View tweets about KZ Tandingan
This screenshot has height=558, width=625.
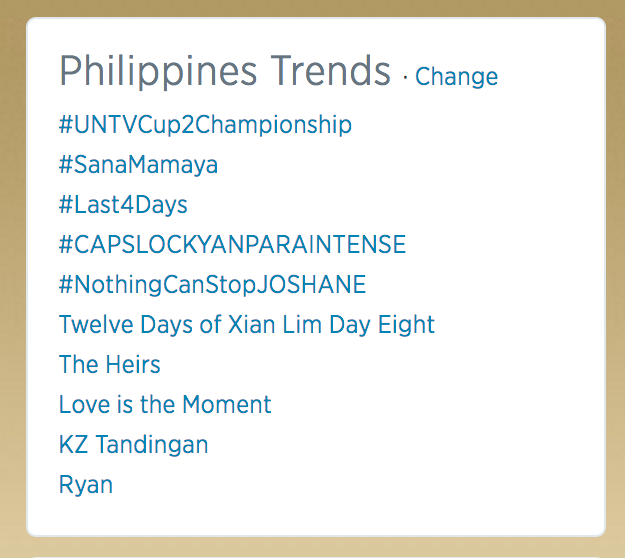click(134, 445)
